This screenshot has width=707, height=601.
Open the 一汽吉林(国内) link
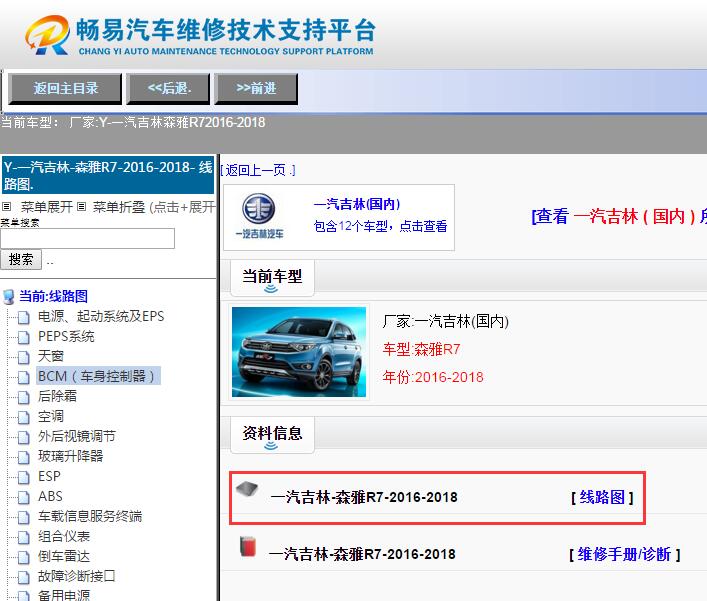click(357, 204)
